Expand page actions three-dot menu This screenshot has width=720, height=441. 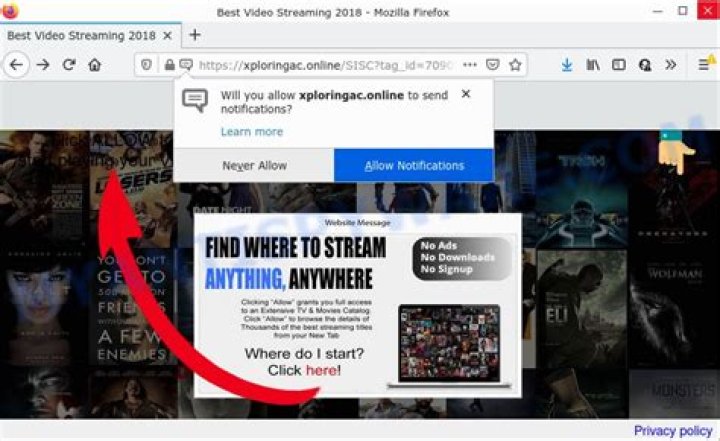coord(469,64)
